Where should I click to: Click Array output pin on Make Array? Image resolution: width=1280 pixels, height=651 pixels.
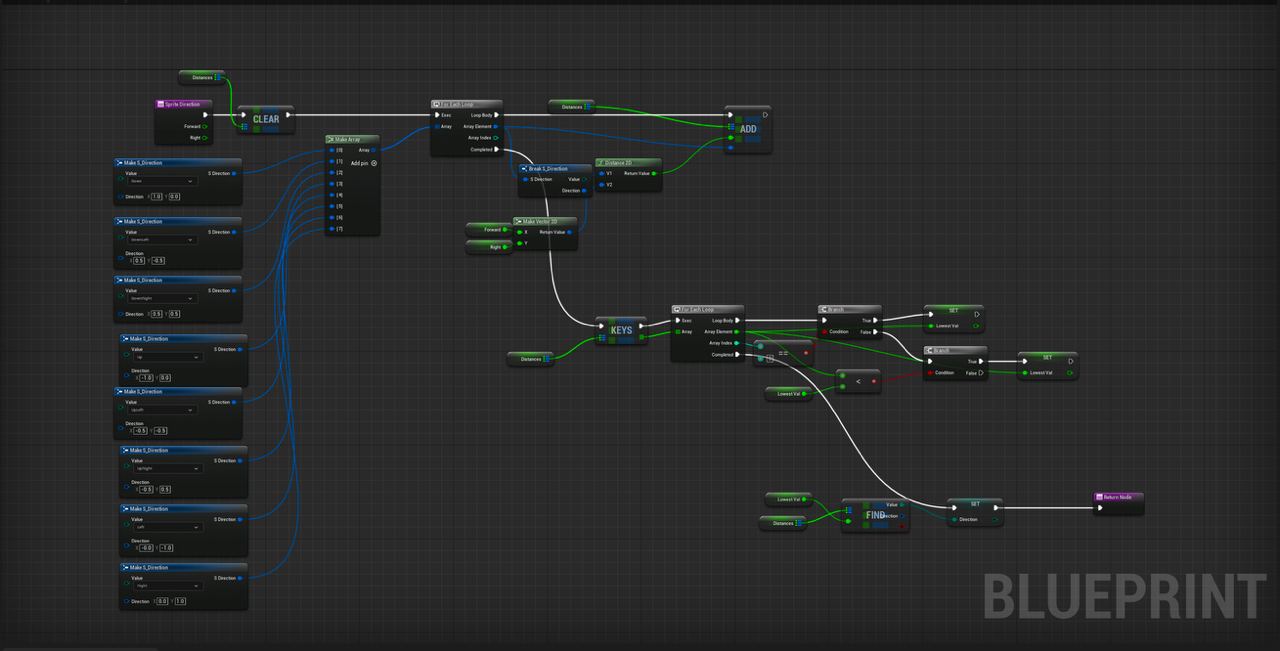[374, 150]
